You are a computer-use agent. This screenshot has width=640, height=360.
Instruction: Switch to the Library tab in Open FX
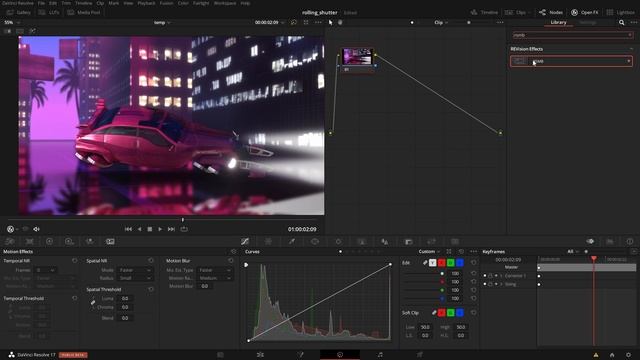tap(558, 22)
